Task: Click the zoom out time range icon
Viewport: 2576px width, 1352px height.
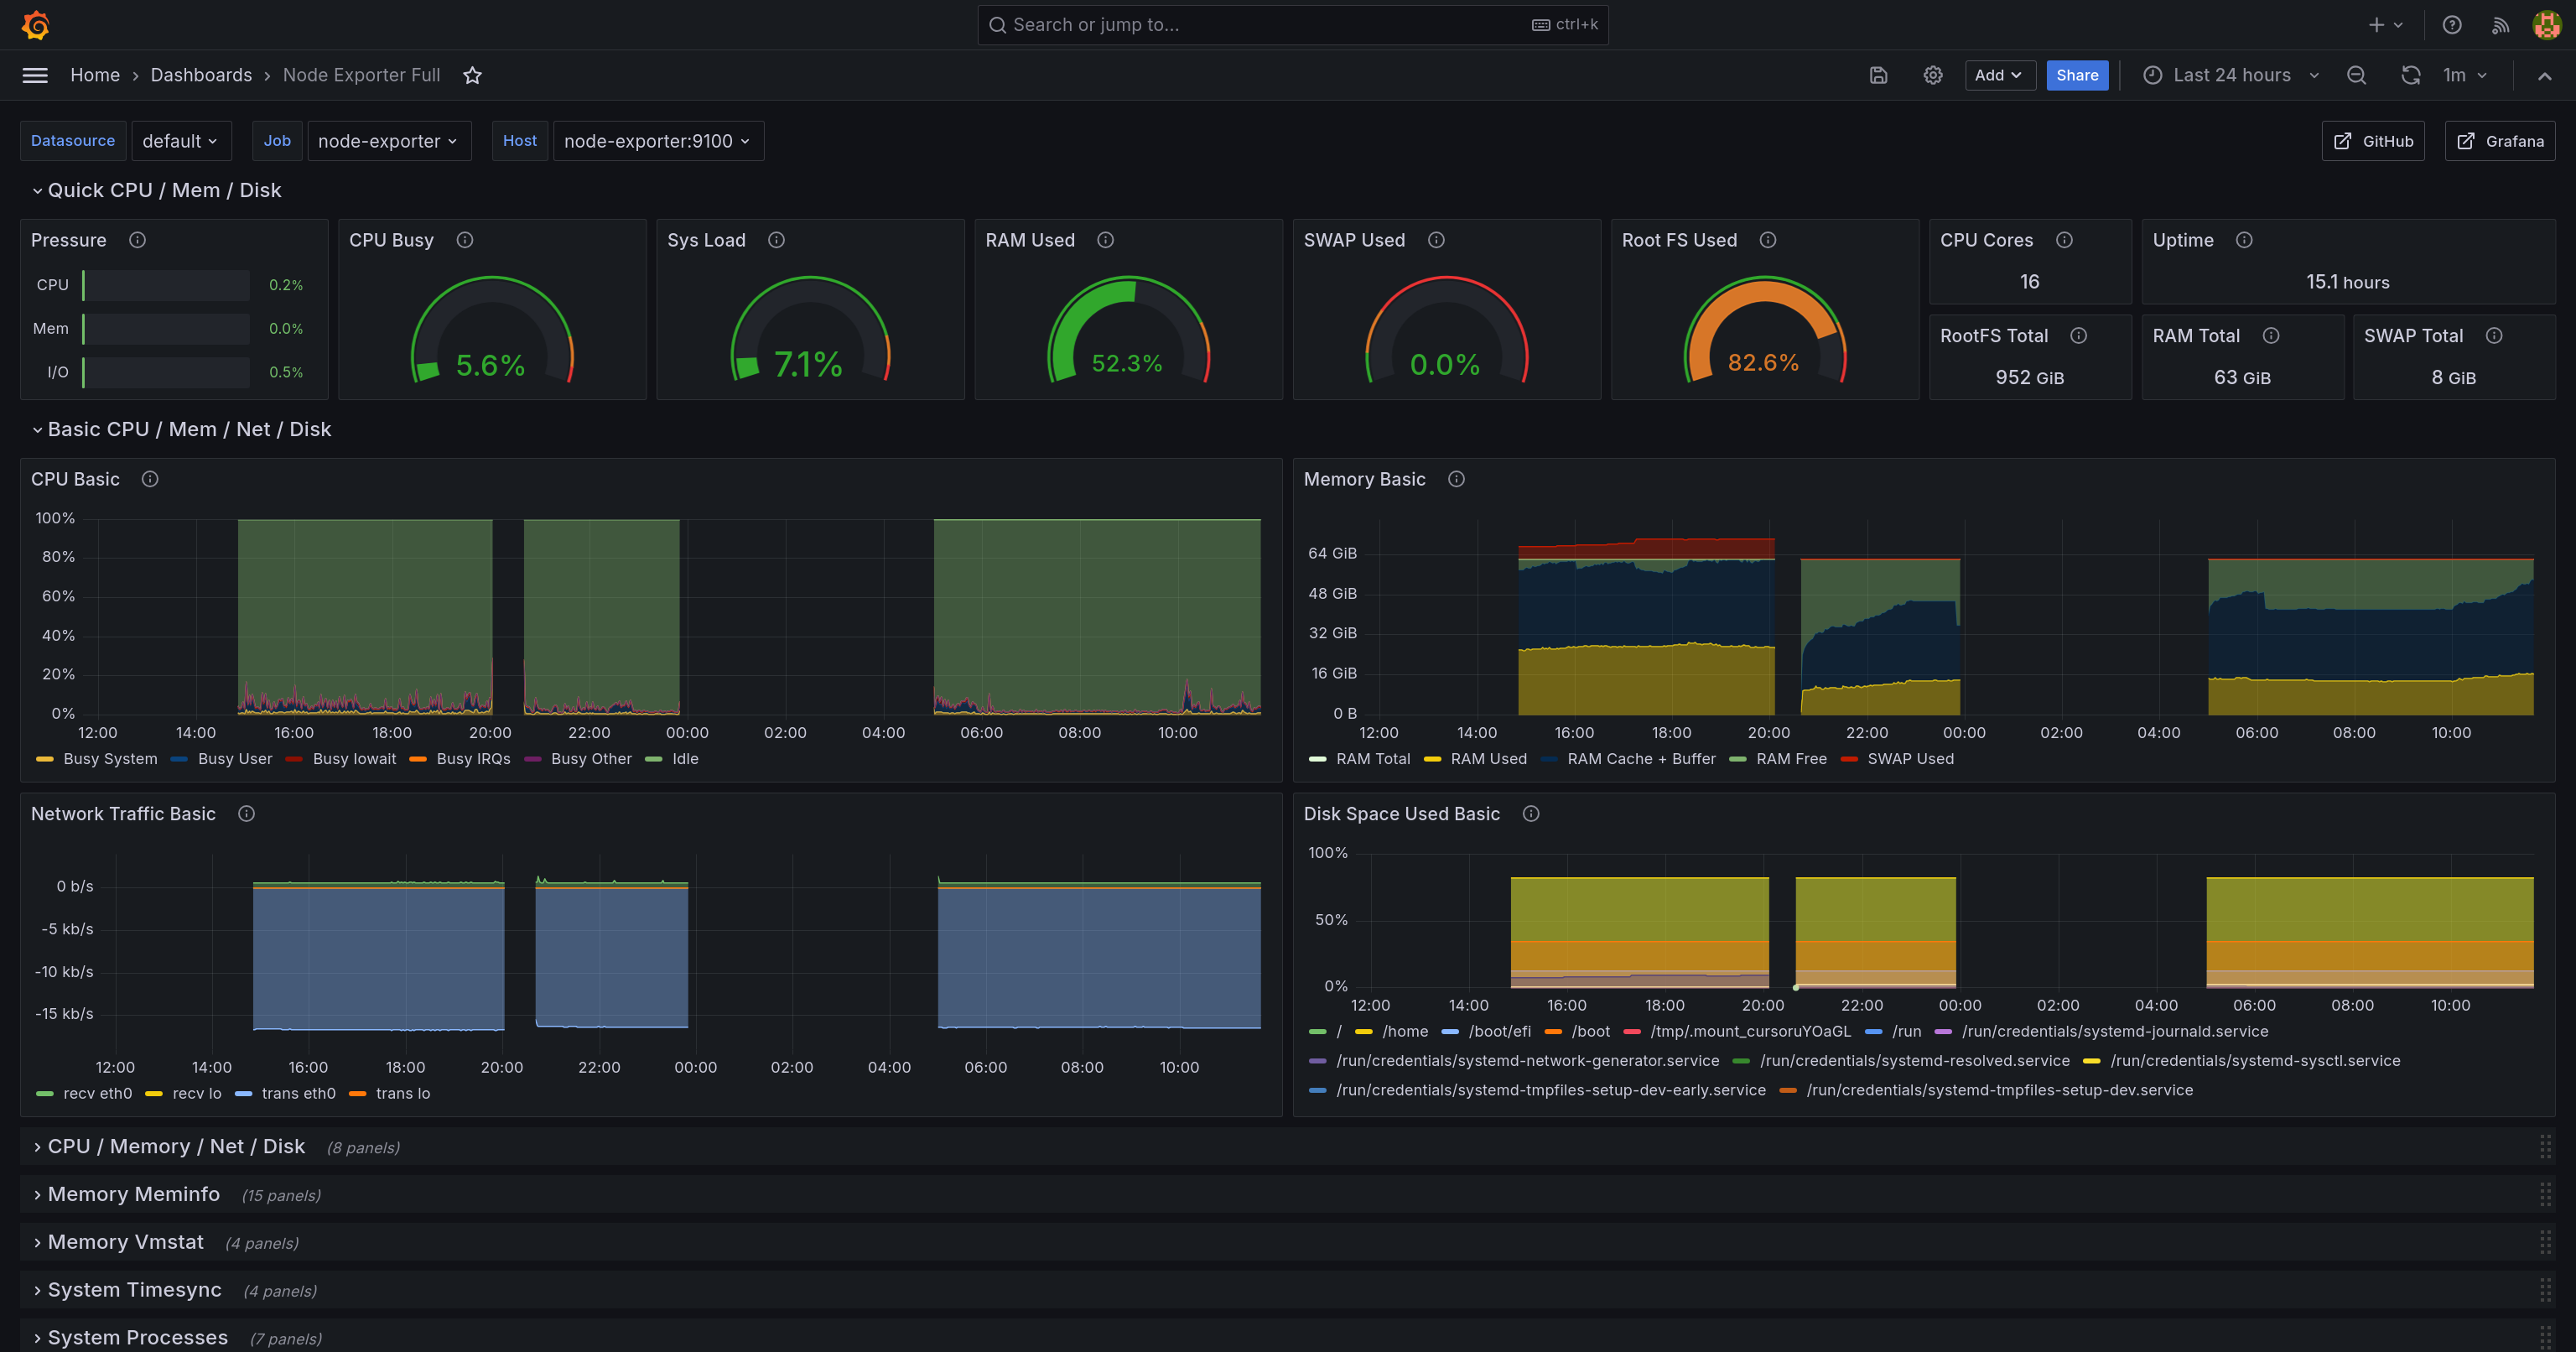Action: pos(2356,75)
